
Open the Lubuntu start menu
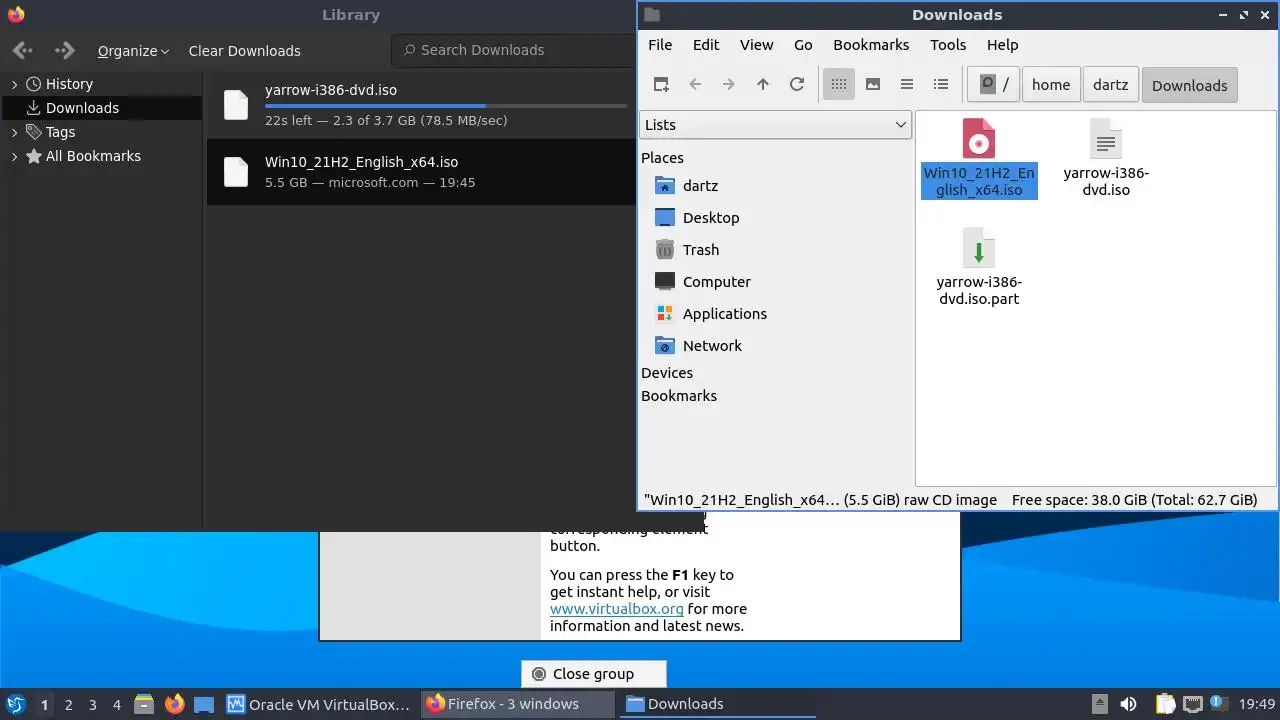click(15, 704)
